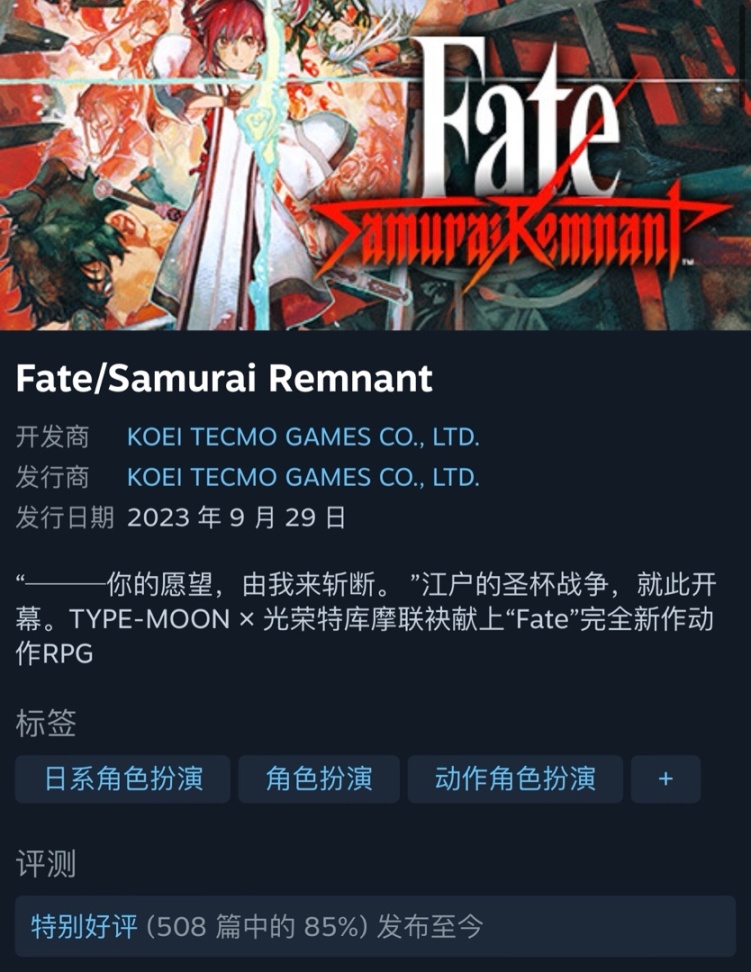Click the Fate/Samurai Remnant title heading

pos(224,378)
